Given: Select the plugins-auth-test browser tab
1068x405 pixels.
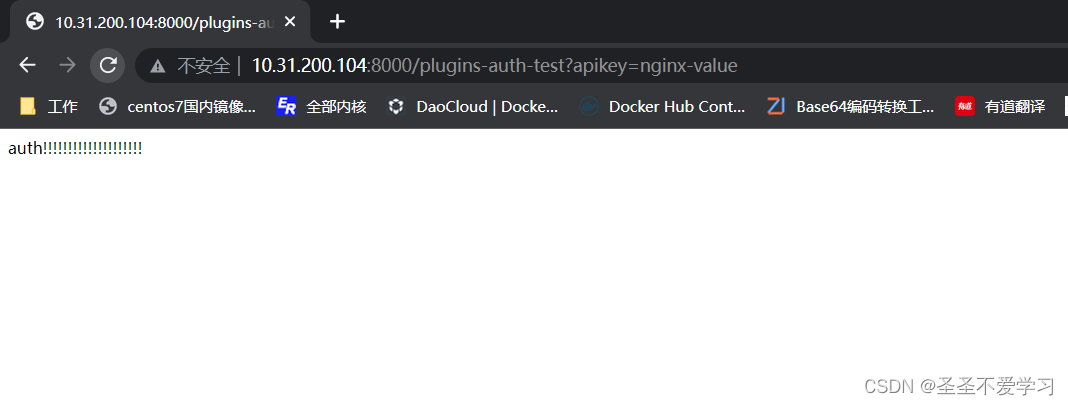Looking at the screenshot, I should point(161,22).
